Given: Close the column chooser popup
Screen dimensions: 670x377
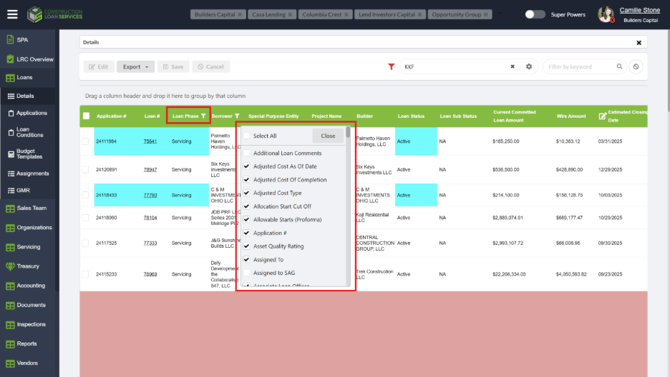Looking at the screenshot, I should (x=328, y=136).
